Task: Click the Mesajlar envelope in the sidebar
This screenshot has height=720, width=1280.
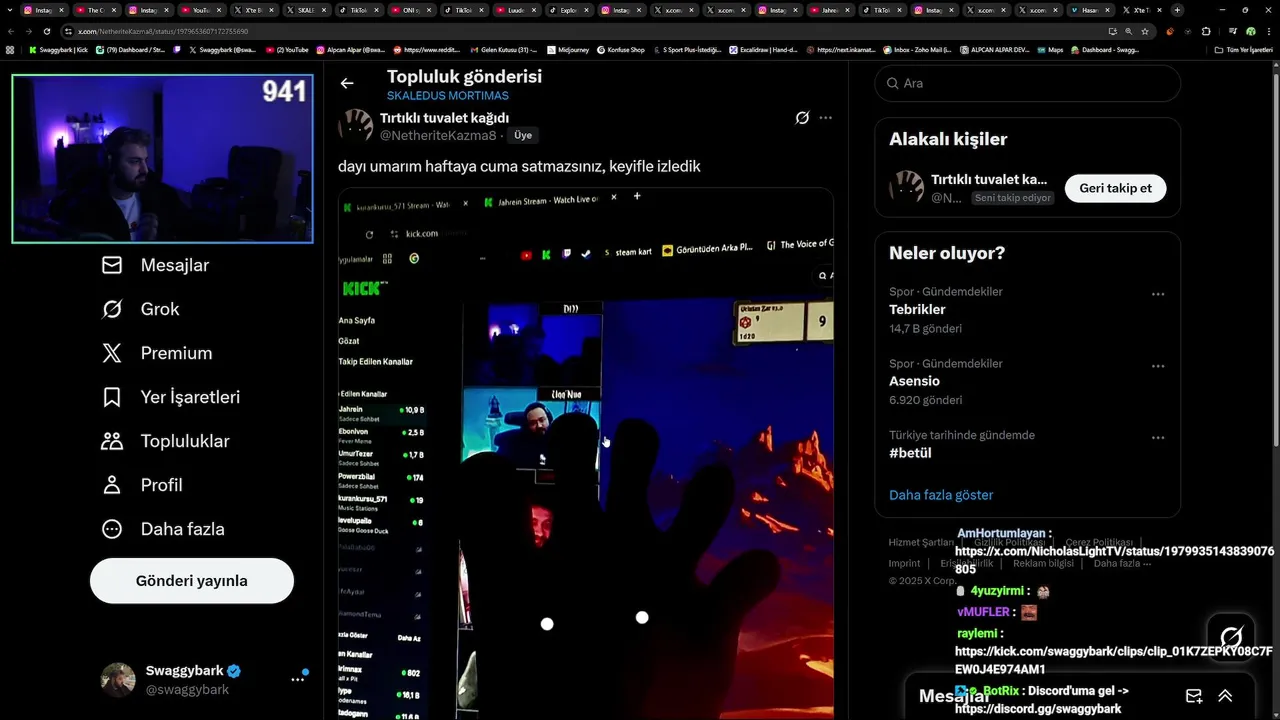Action: (112, 265)
